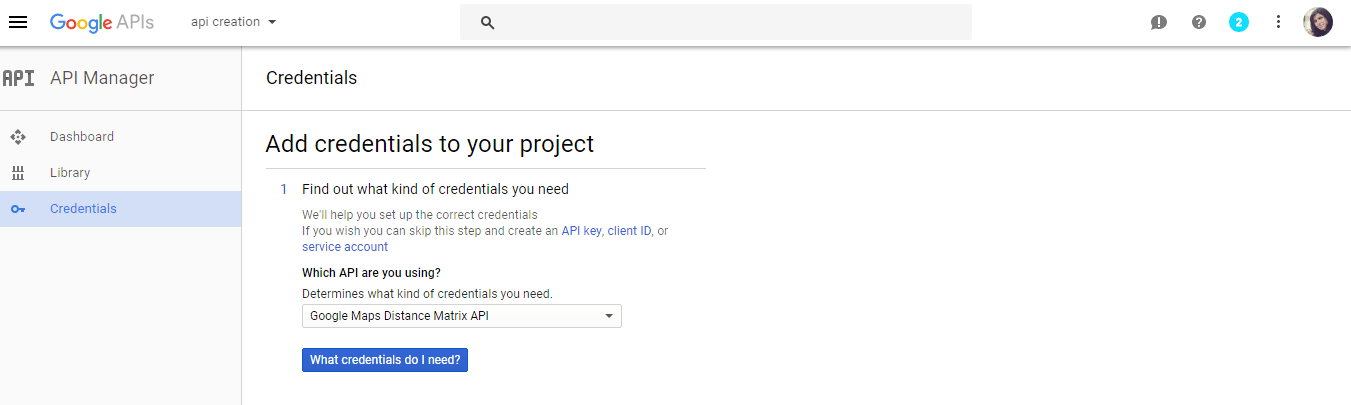Click the search magnifier icon
The image size is (1351, 405).
pos(488,22)
